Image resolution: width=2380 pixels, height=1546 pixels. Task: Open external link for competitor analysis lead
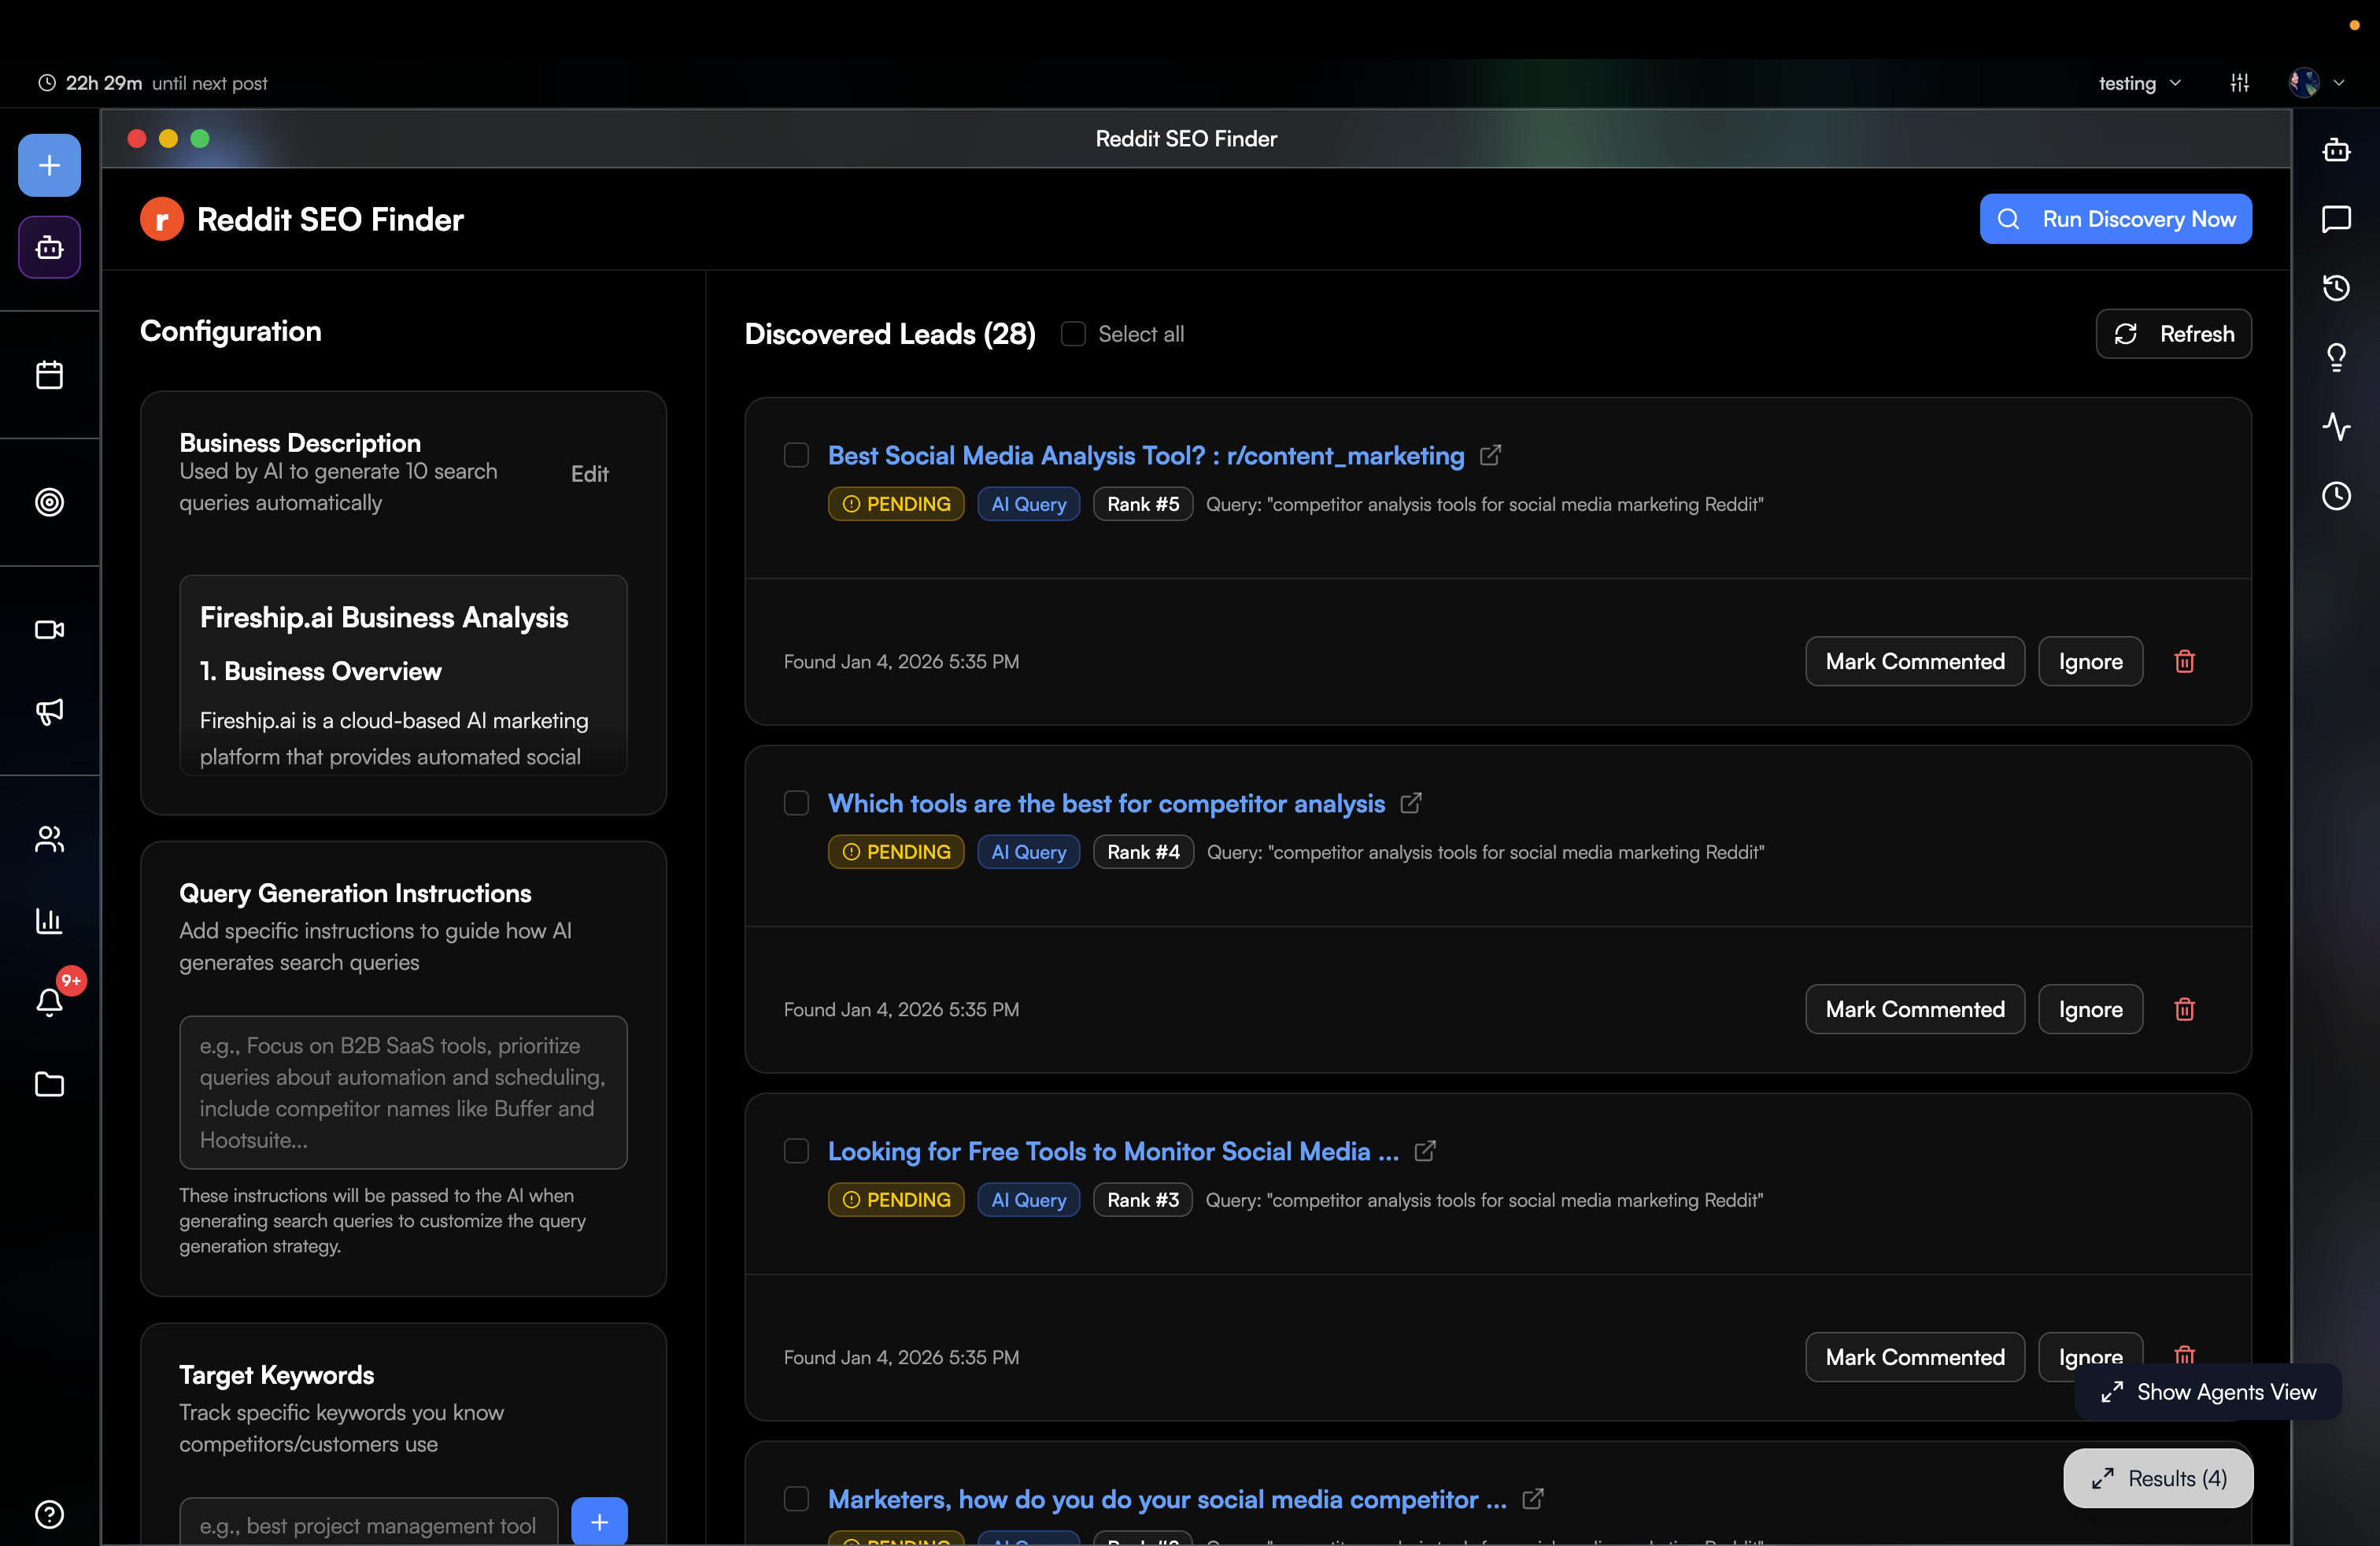coord(1410,803)
